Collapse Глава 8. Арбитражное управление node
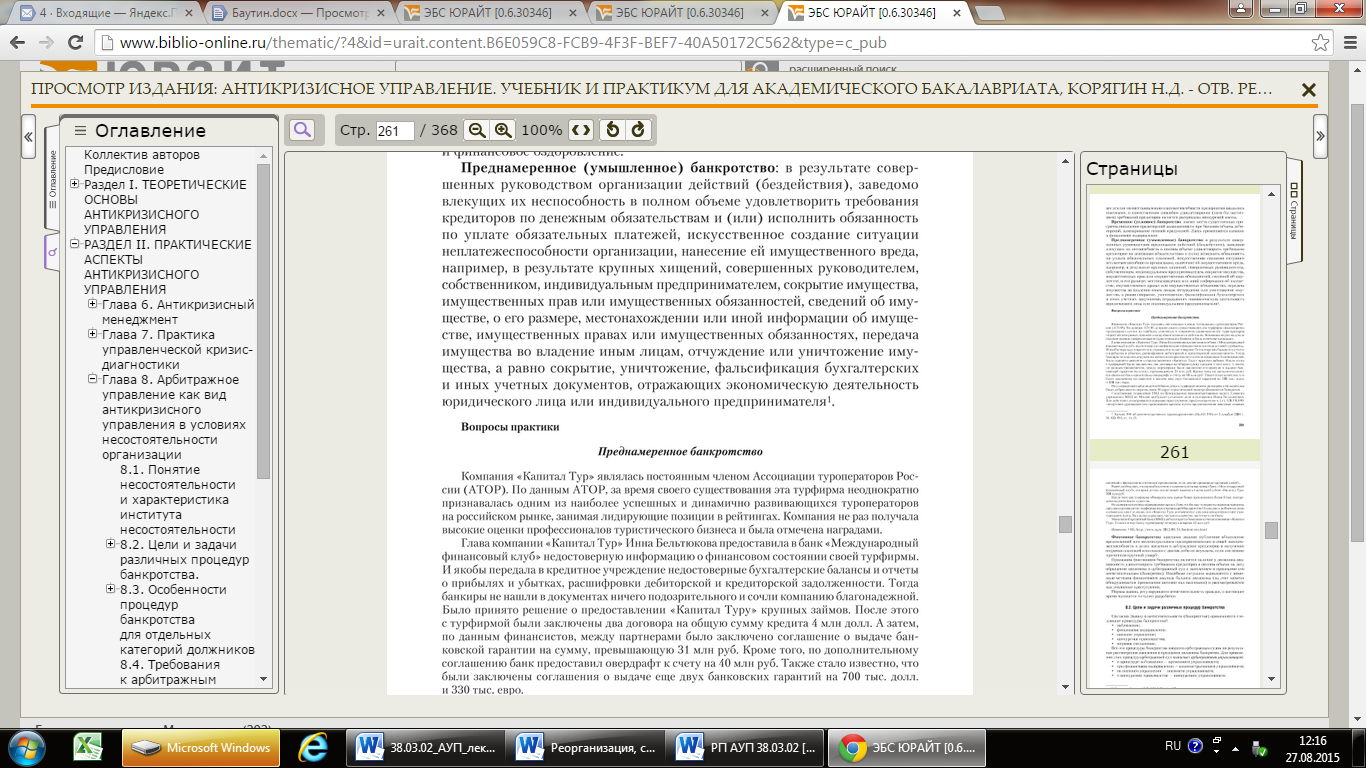The height and width of the screenshot is (768, 1366). pos(93,380)
